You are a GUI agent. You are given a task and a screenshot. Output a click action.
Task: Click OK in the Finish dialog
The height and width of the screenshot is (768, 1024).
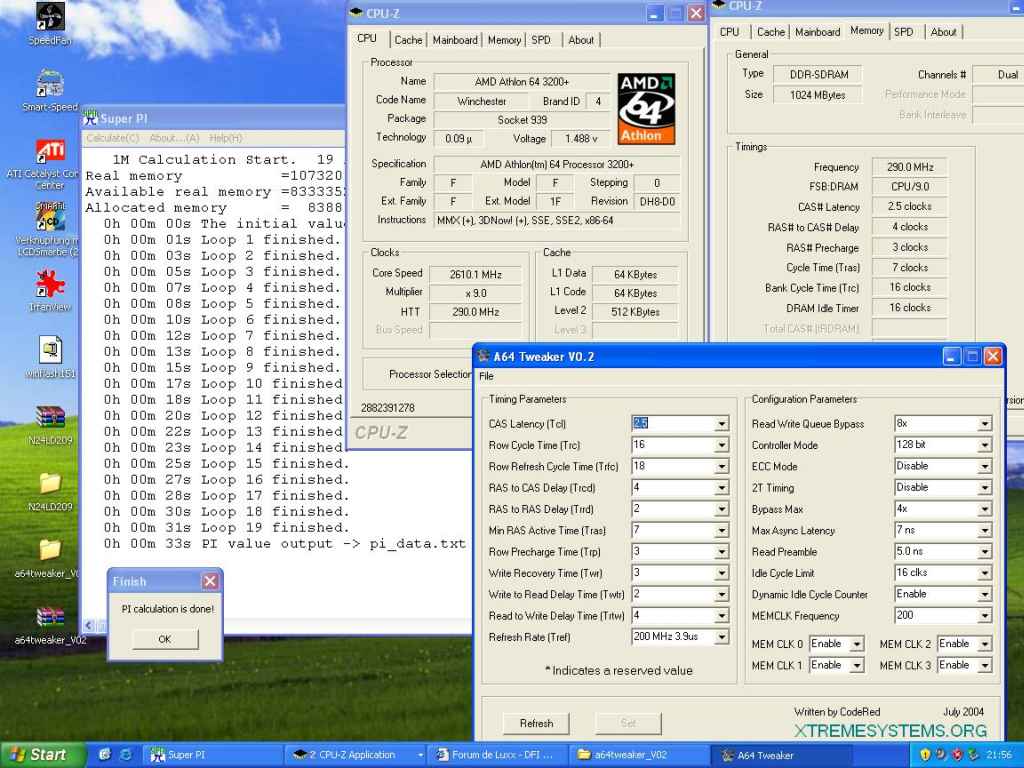(x=165, y=639)
